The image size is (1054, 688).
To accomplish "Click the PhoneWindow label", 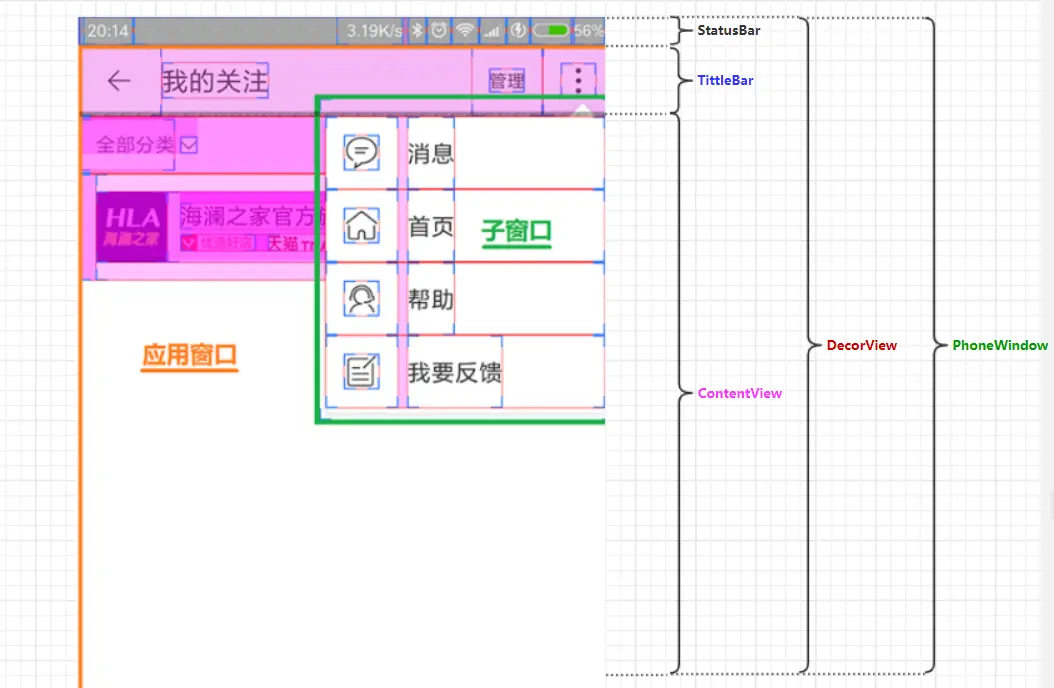I will point(1000,345).
